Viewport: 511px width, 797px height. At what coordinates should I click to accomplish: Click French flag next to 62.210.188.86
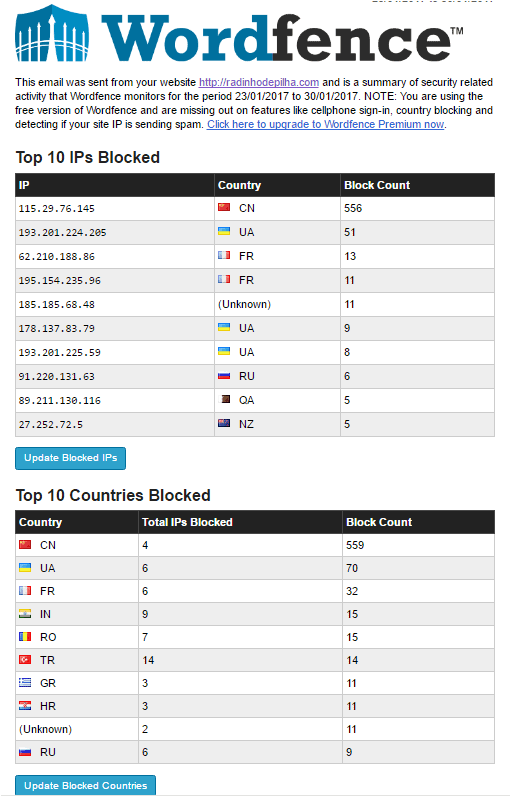coord(224,255)
